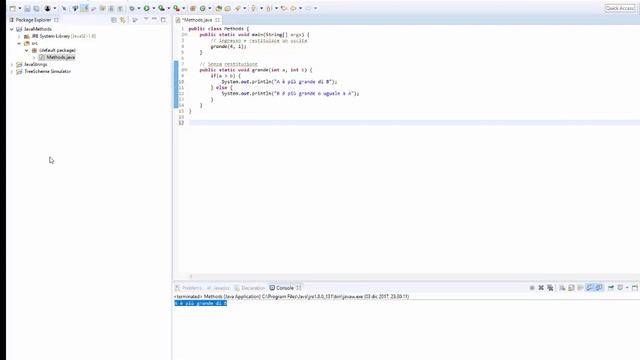Collapse the (default package) node
Screen dimensions: 640x360
[27, 50]
